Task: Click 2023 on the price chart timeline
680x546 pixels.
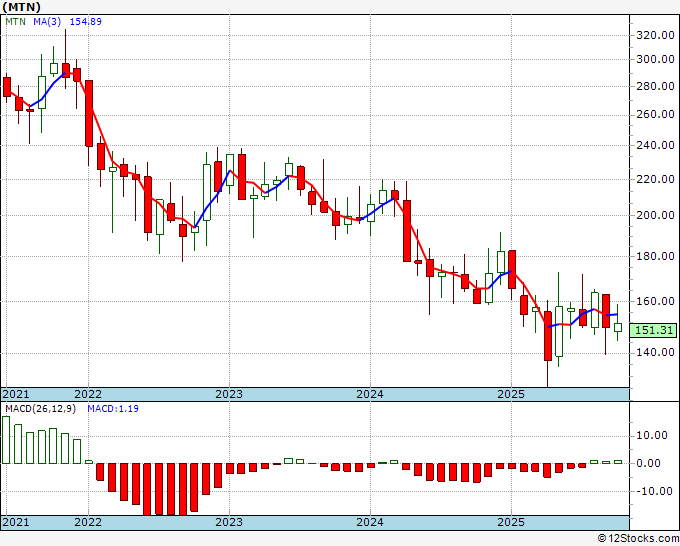Action: click(x=229, y=394)
